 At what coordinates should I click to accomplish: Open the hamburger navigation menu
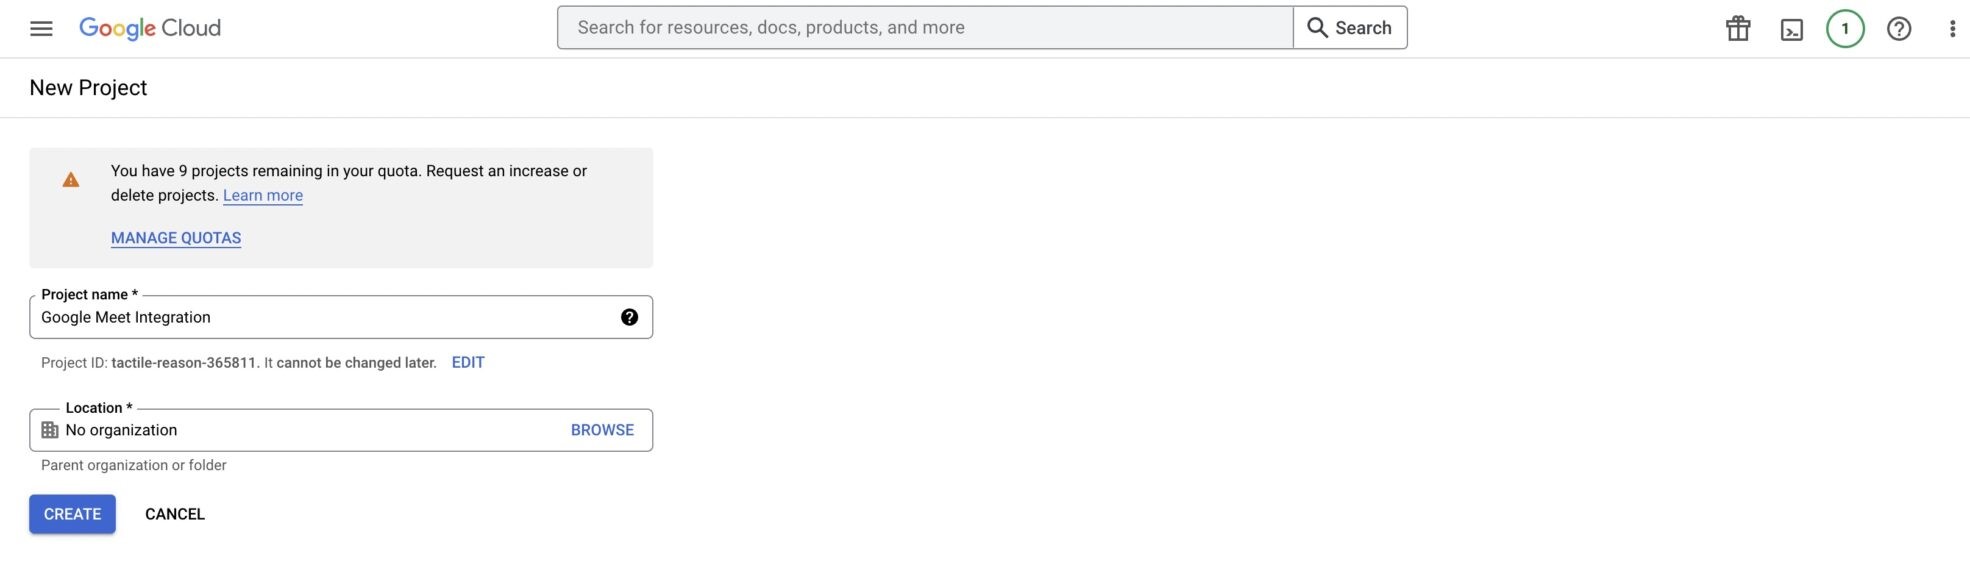coord(41,28)
